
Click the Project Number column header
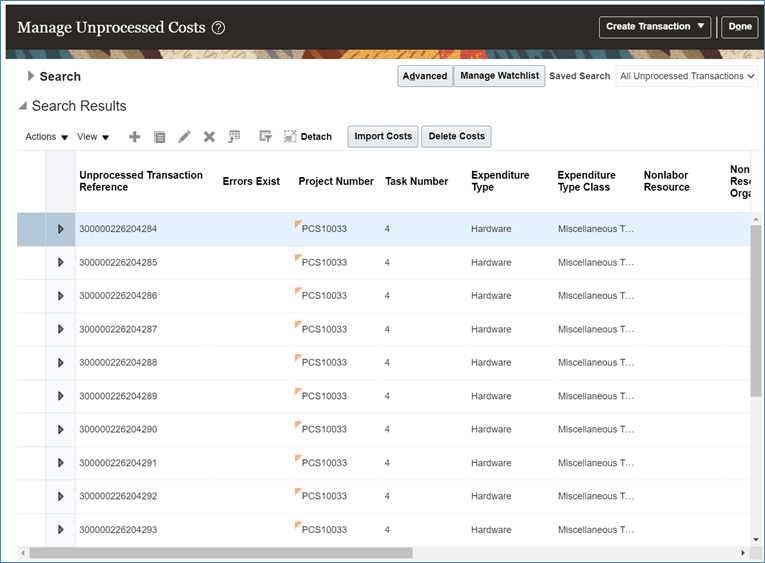coord(336,181)
